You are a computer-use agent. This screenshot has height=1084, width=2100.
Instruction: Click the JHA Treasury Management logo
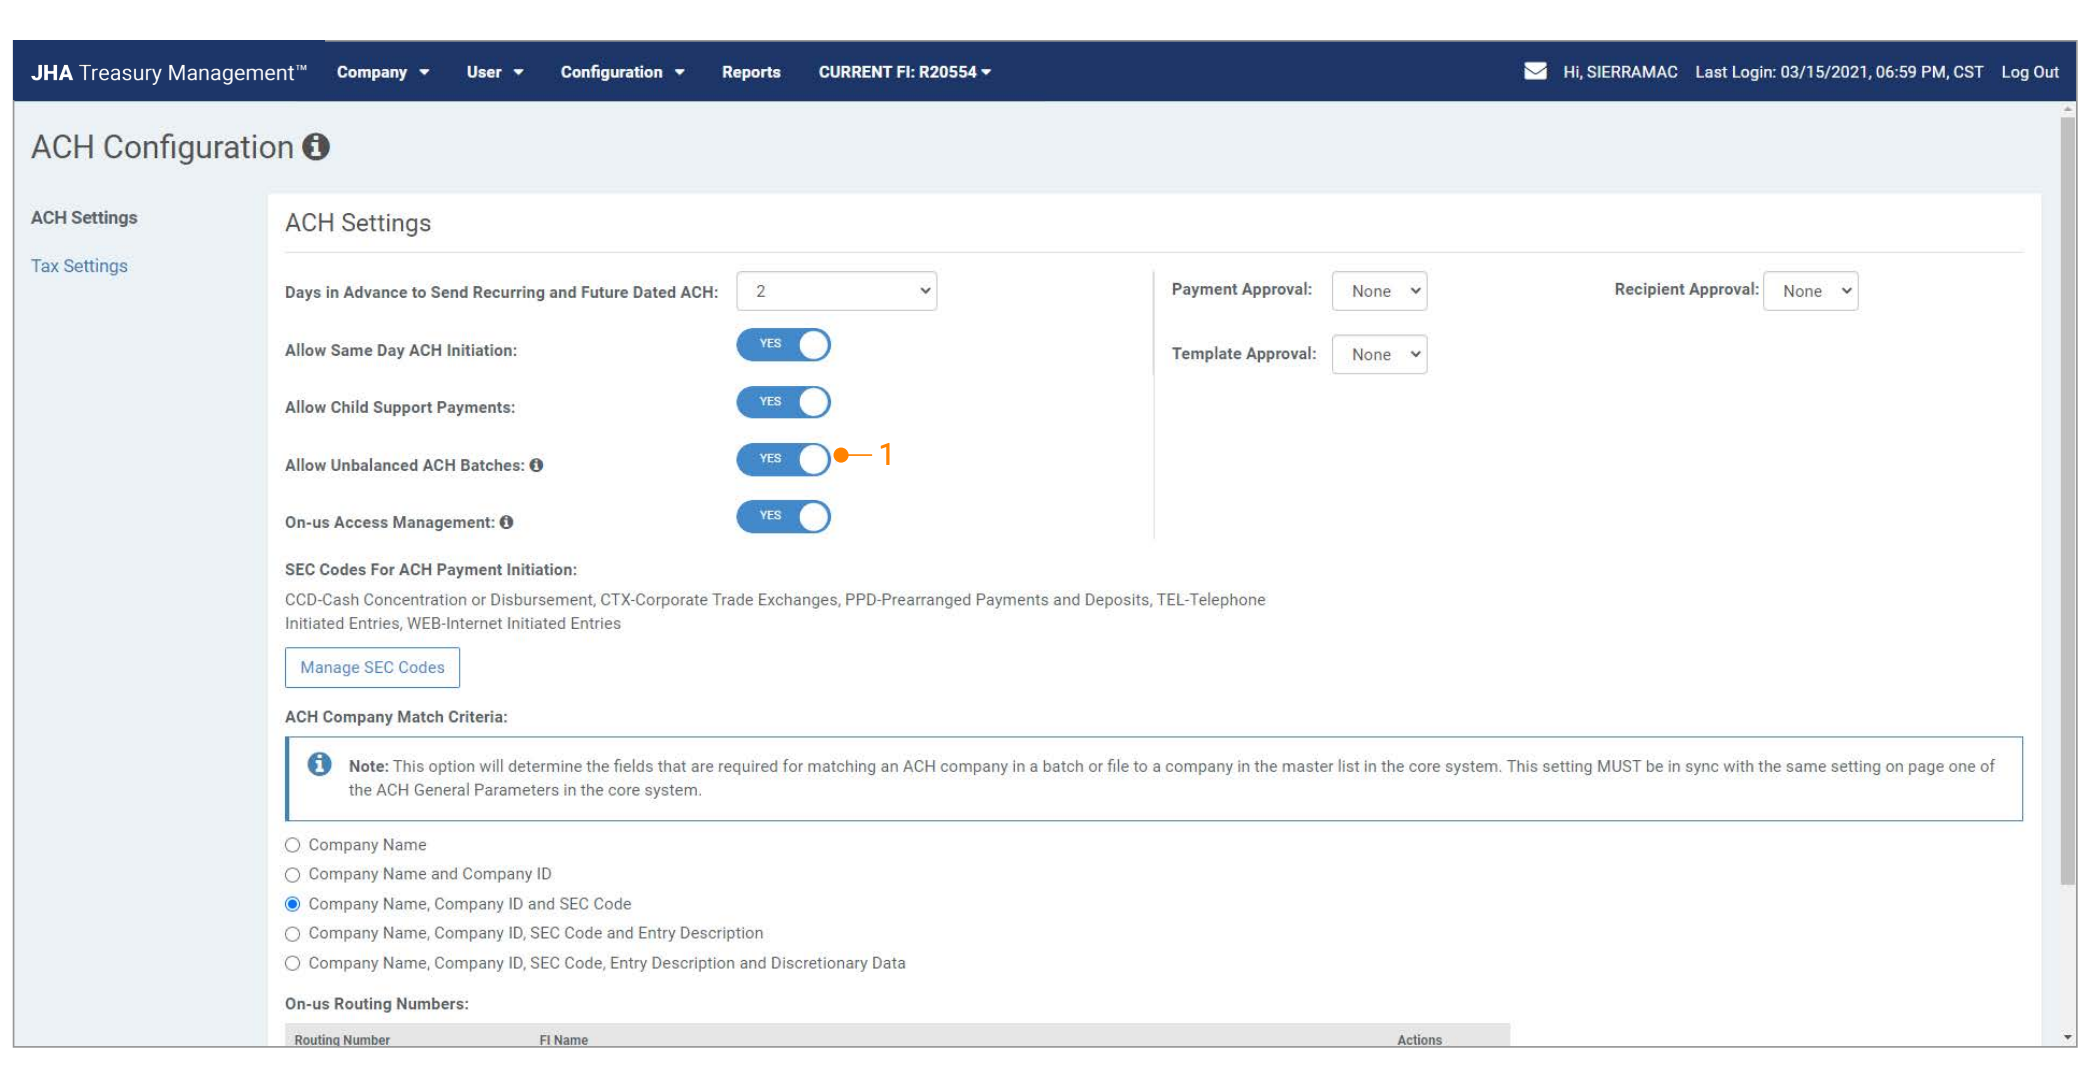tap(168, 72)
